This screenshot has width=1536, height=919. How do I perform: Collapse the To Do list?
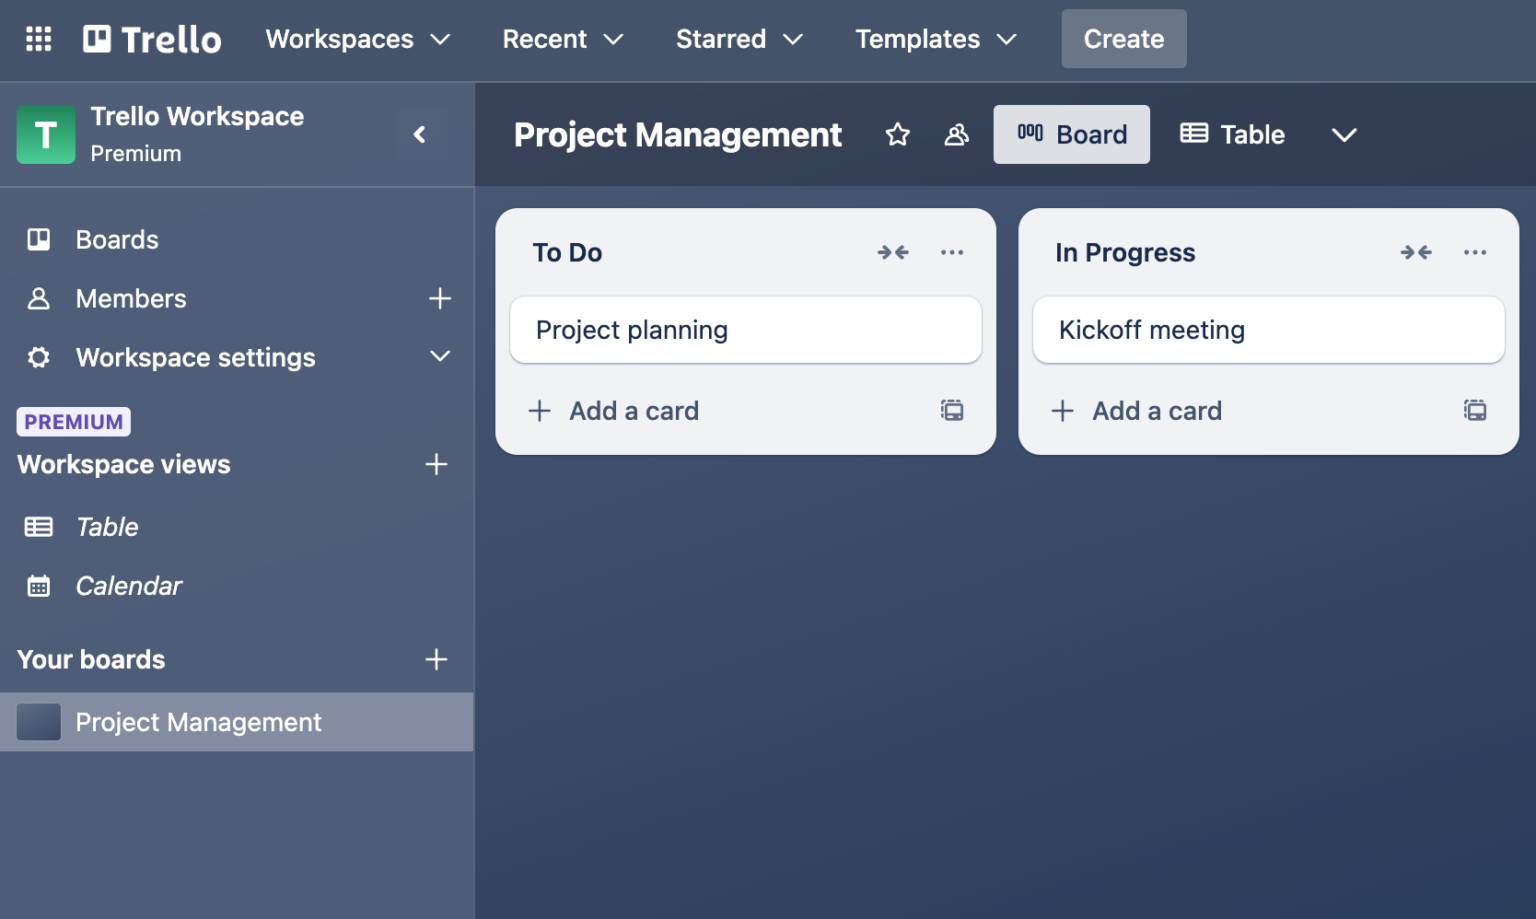893,252
